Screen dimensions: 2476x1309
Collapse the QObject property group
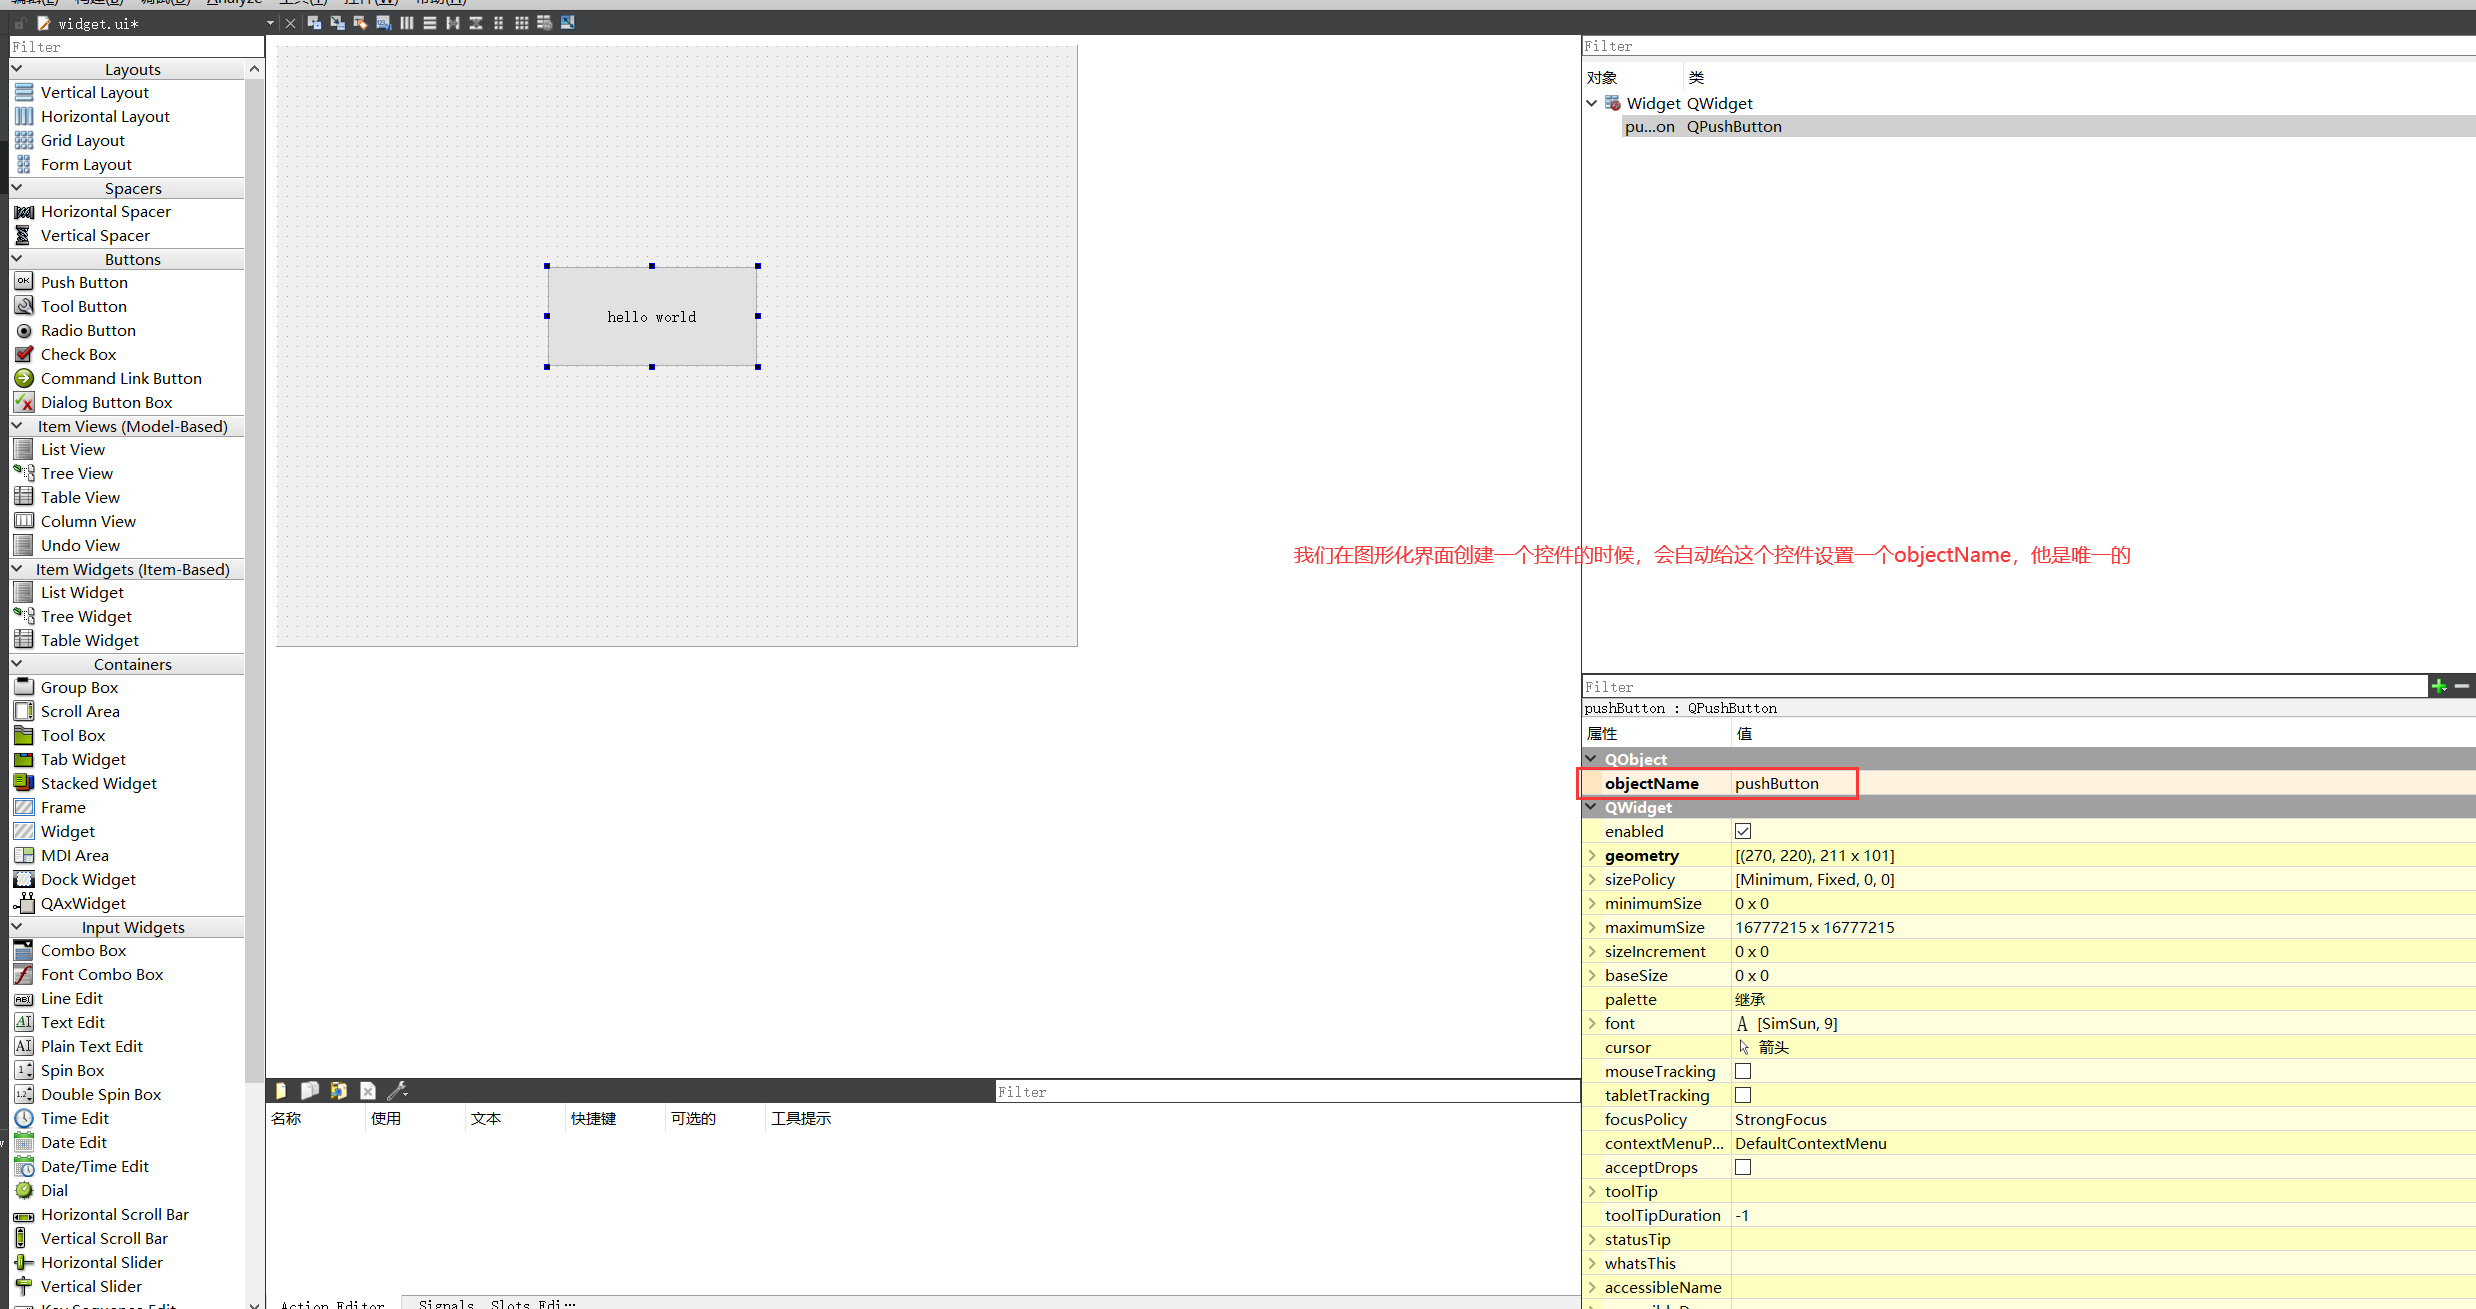tap(1591, 759)
